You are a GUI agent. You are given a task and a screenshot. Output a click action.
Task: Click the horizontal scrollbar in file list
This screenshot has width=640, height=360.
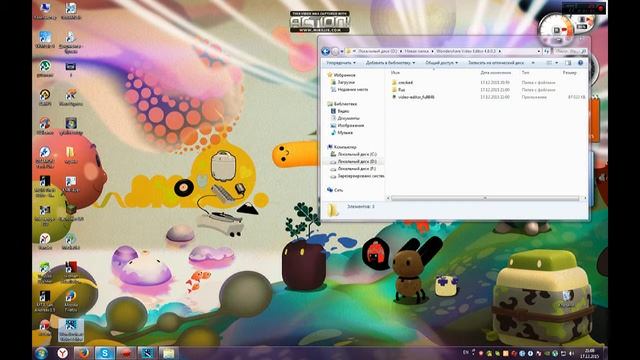[485, 198]
